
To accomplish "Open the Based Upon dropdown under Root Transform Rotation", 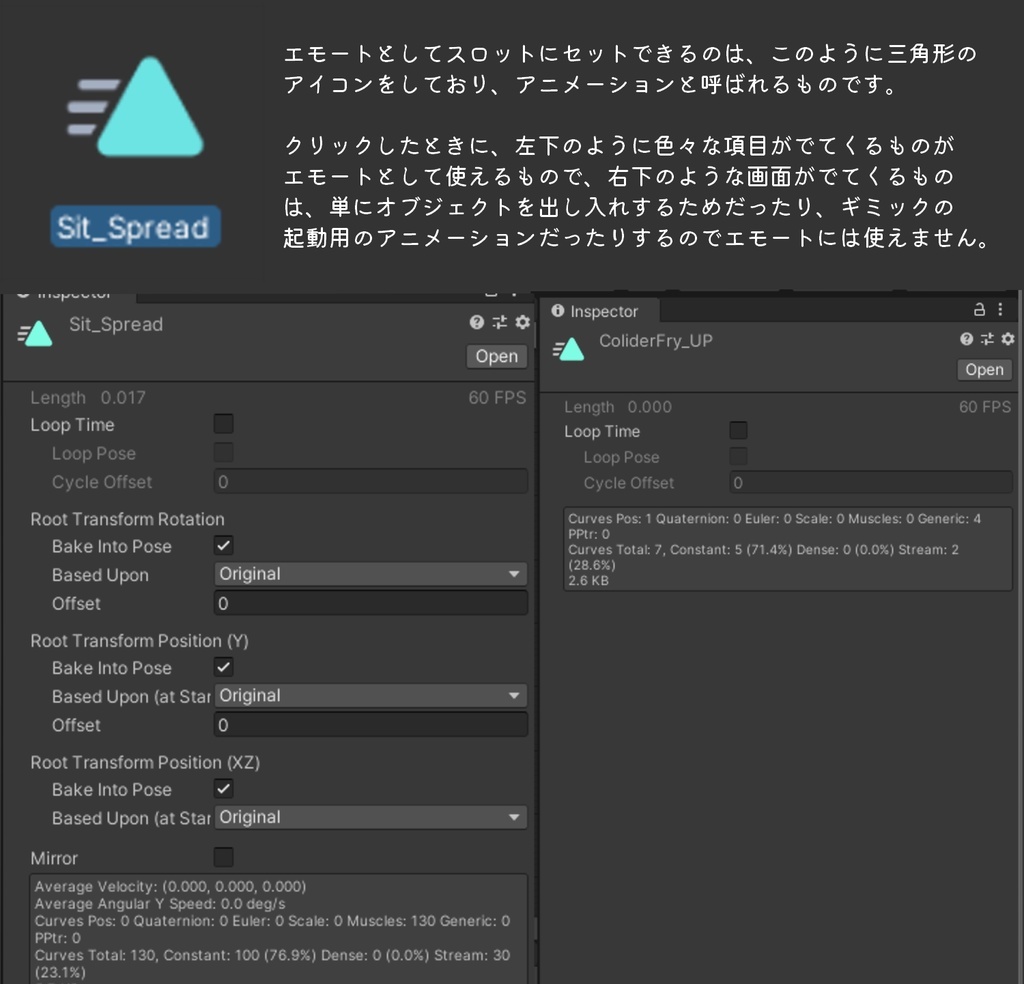I will point(370,574).
